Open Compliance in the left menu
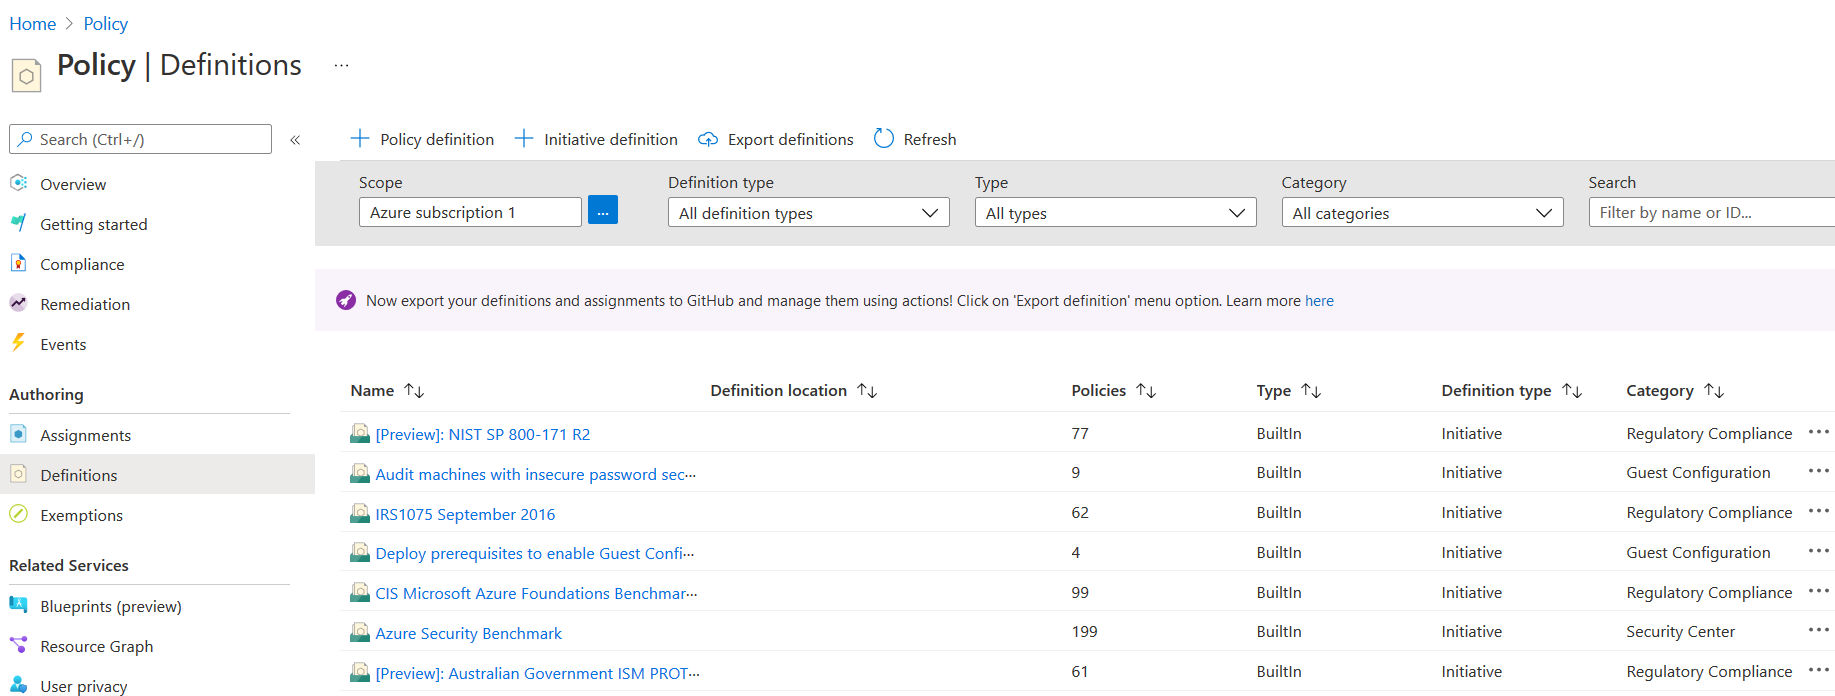 pos(82,265)
